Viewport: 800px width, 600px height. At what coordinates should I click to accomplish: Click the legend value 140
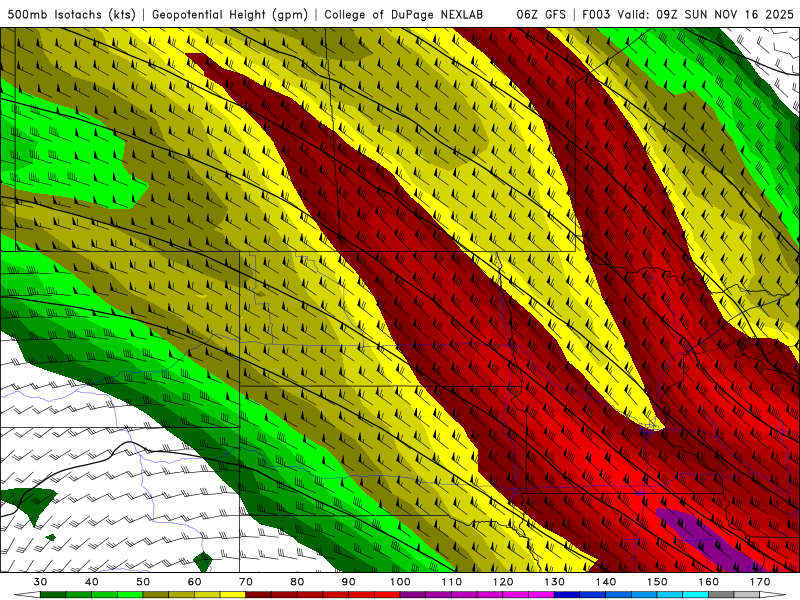tap(606, 582)
